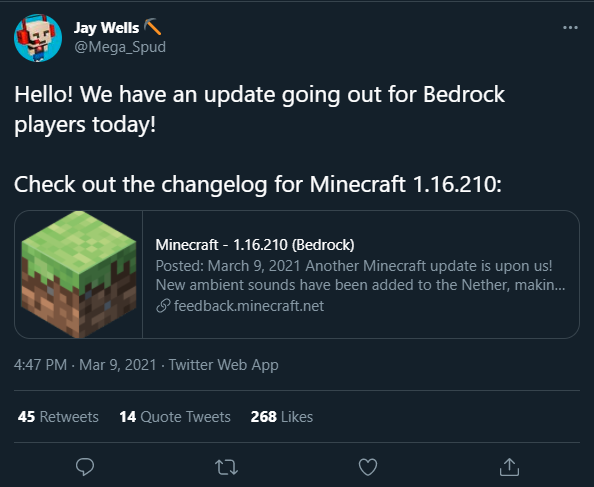
Task: Click the reply speech bubble icon
Action: tap(85, 467)
